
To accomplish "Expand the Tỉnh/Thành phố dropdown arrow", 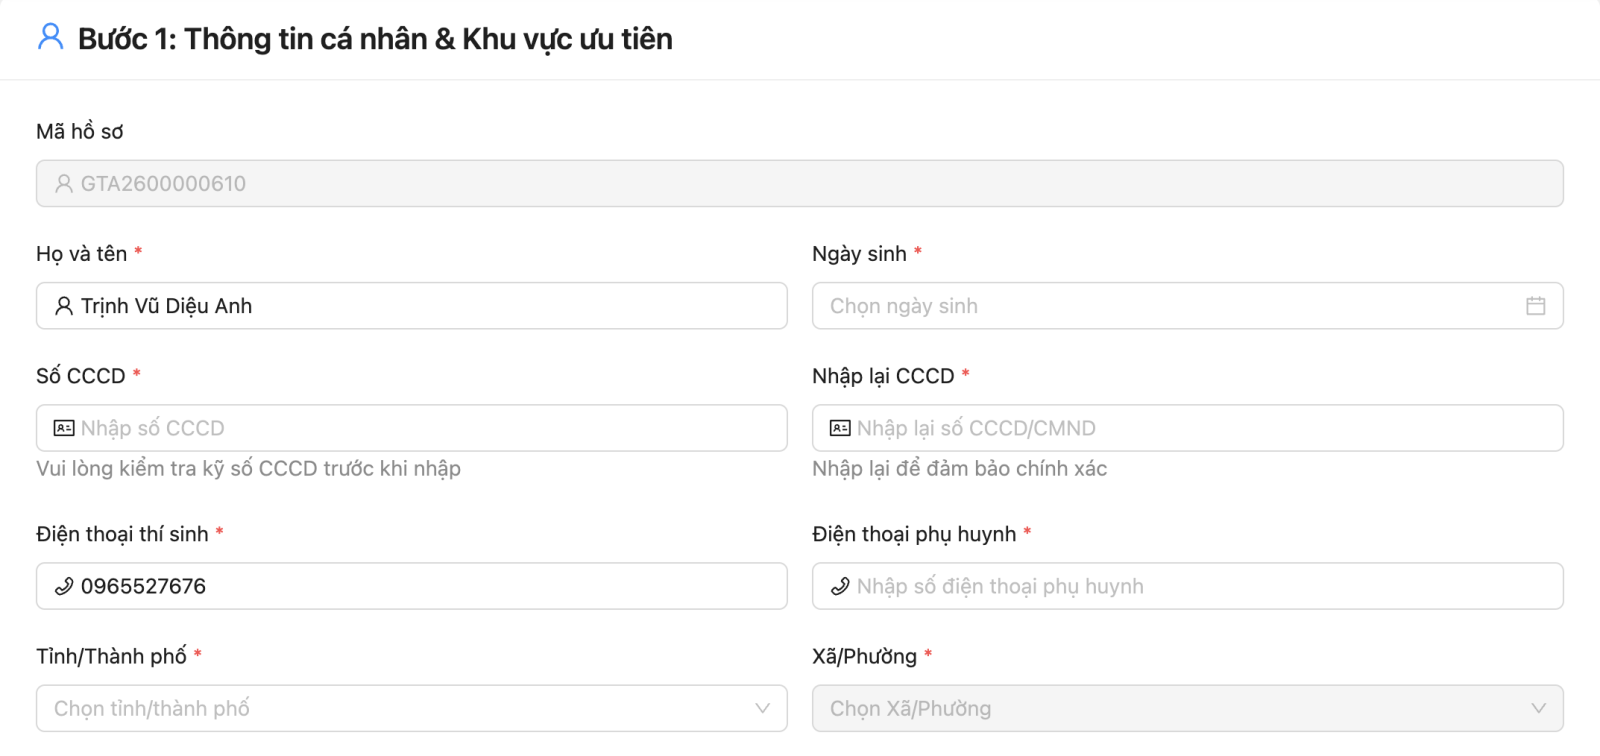I will (762, 708).
